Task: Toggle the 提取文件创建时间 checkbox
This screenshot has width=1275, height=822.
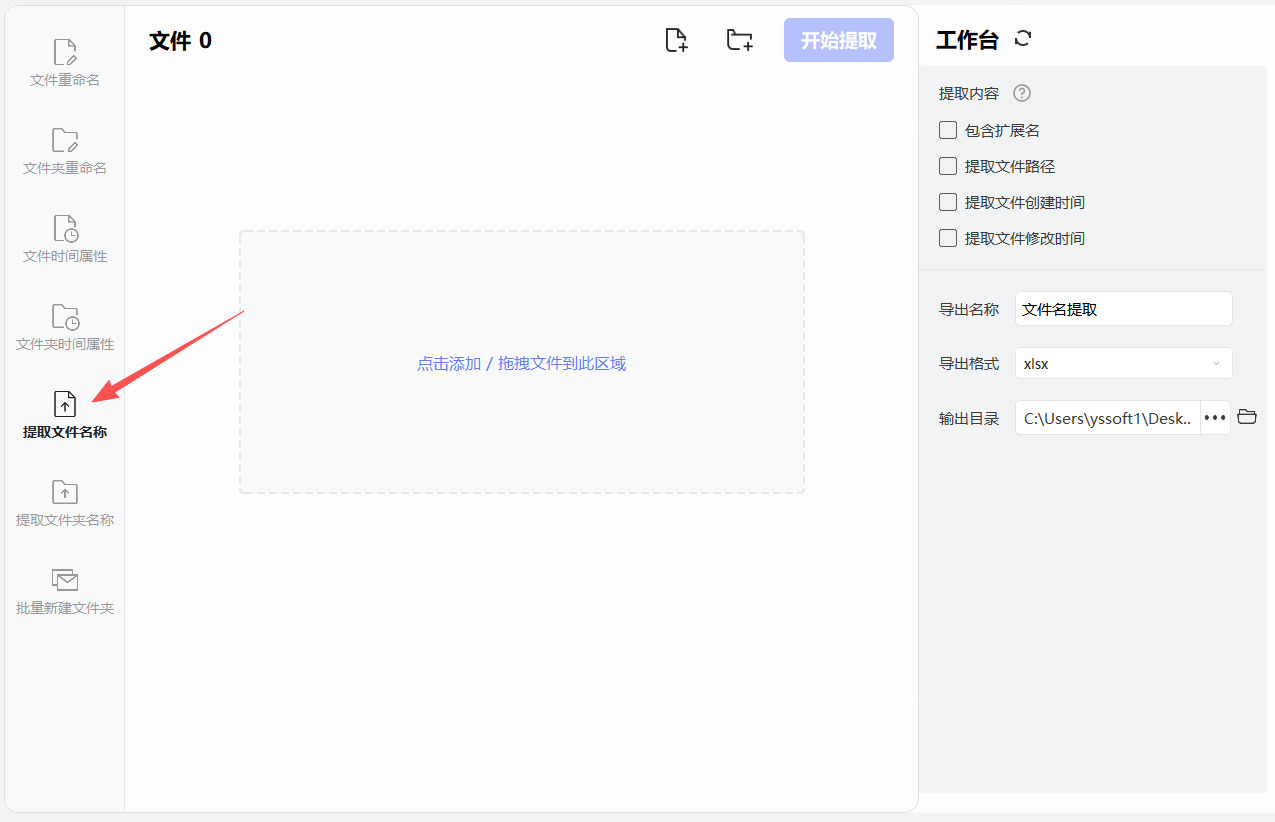Action: click(x=948, y=202)
